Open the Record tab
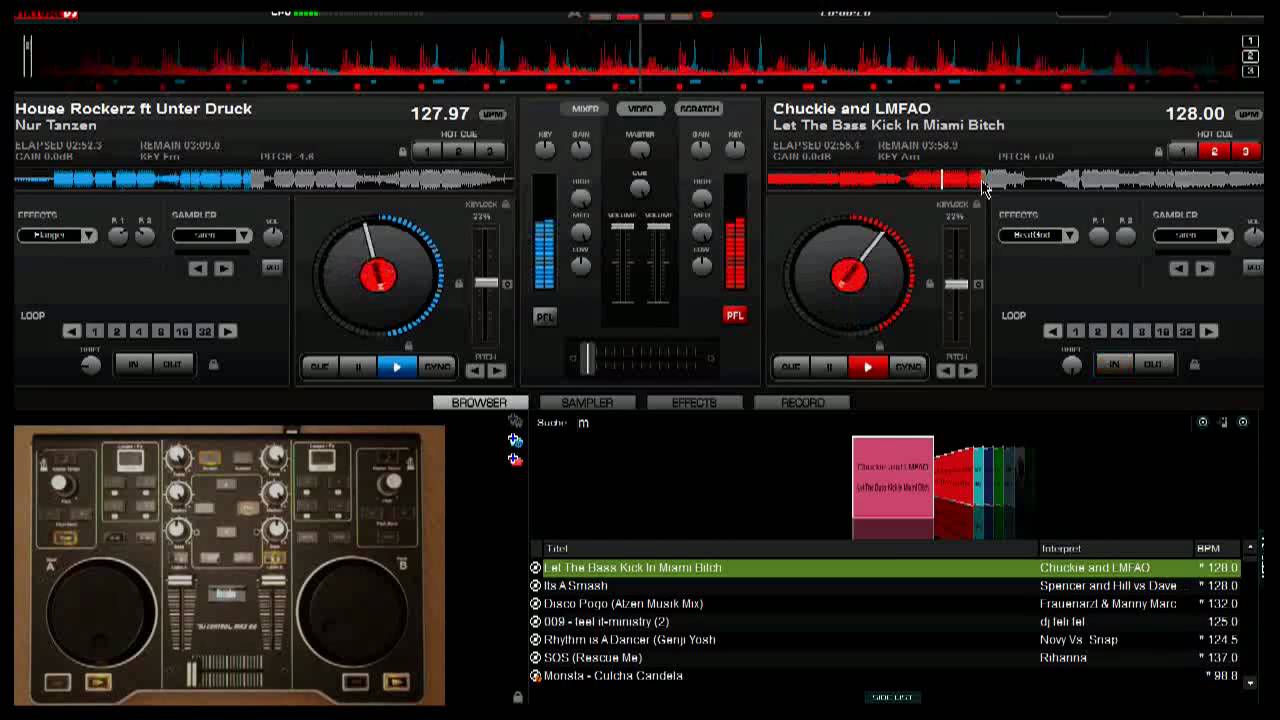This screenshot has width=1280, height=720. click(x=802, y=402)
